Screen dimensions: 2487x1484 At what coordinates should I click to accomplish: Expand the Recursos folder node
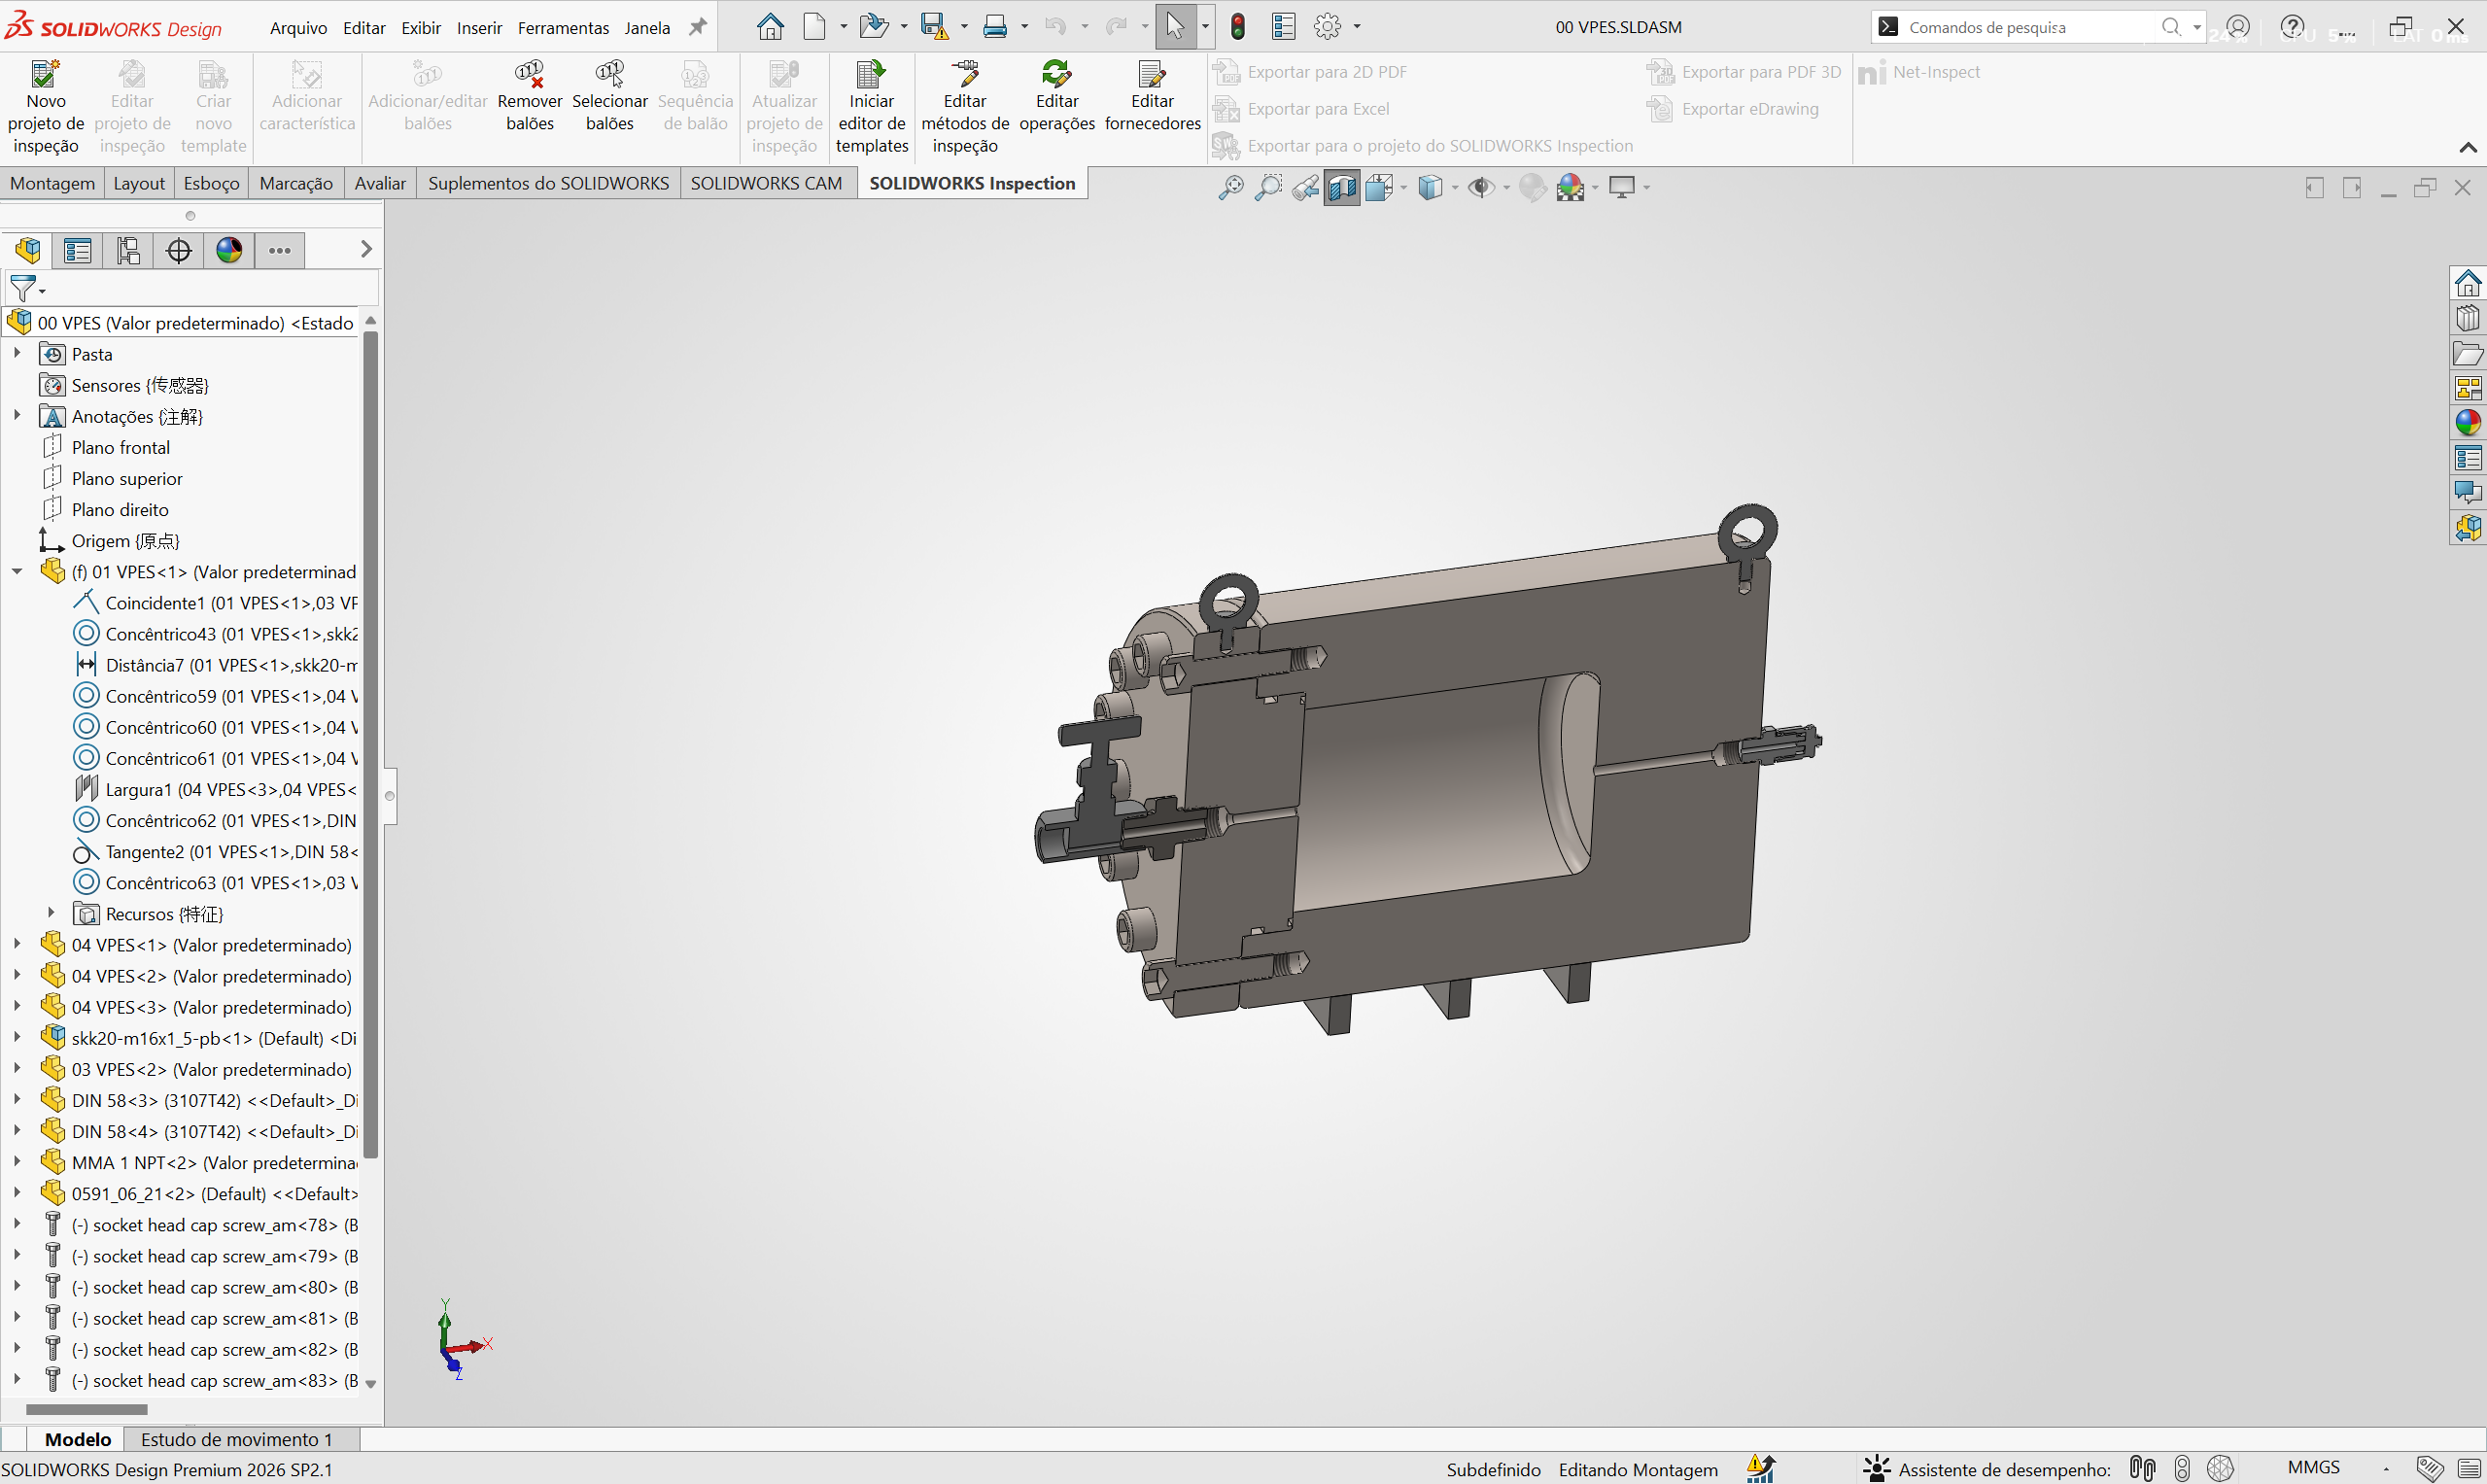tap(51, 914)
